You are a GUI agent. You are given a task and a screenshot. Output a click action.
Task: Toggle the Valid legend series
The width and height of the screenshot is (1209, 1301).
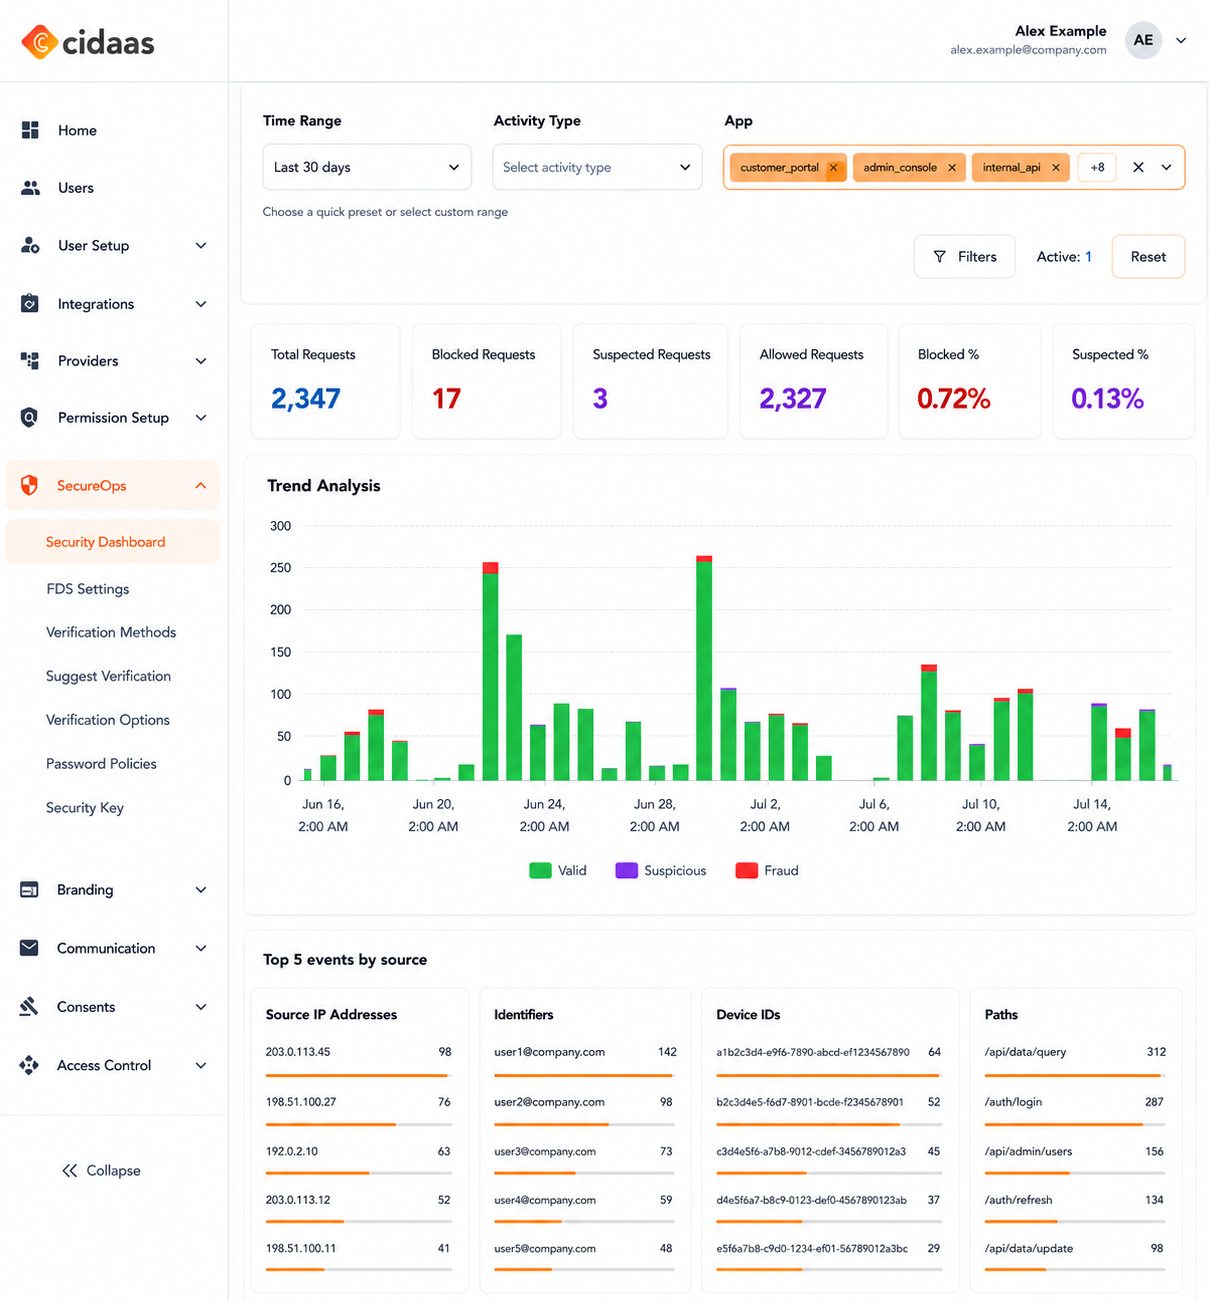click(x=558, y=870)
